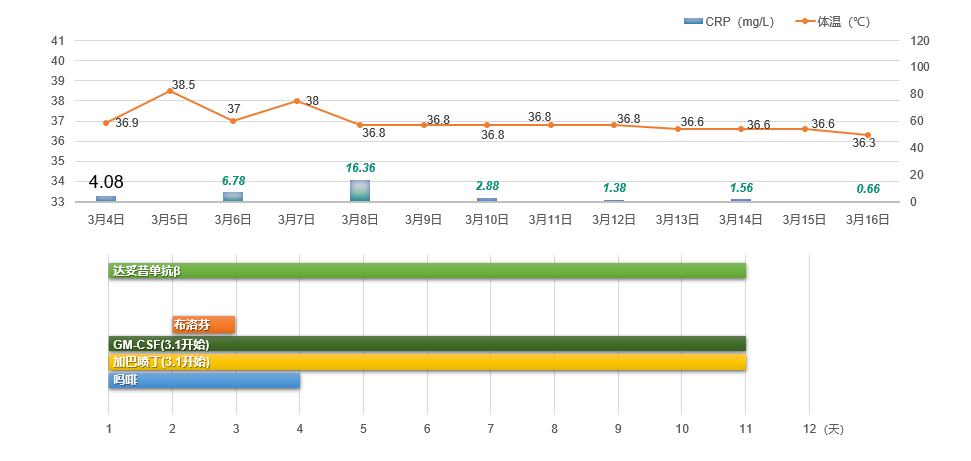This screenshot has width=971, height=461.
Task: Click the 0.66 CRP value label
Action: 868,190
